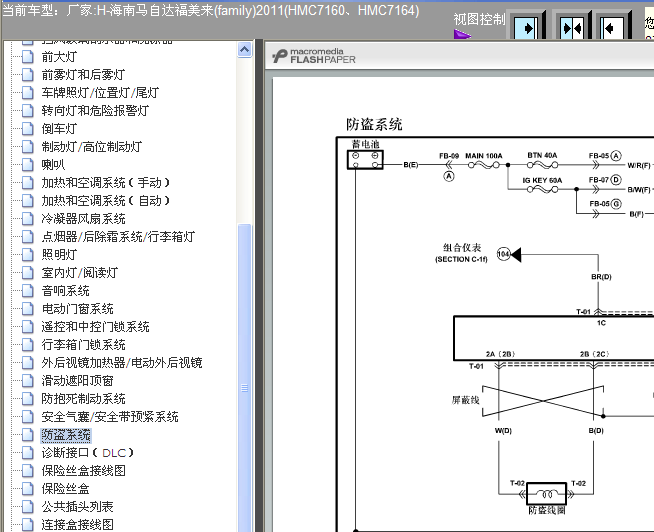The width and height of the screenshot is (654, 532).
Task: Click the Macromedia FlashPaper logo
Action: tap(314, 56)
